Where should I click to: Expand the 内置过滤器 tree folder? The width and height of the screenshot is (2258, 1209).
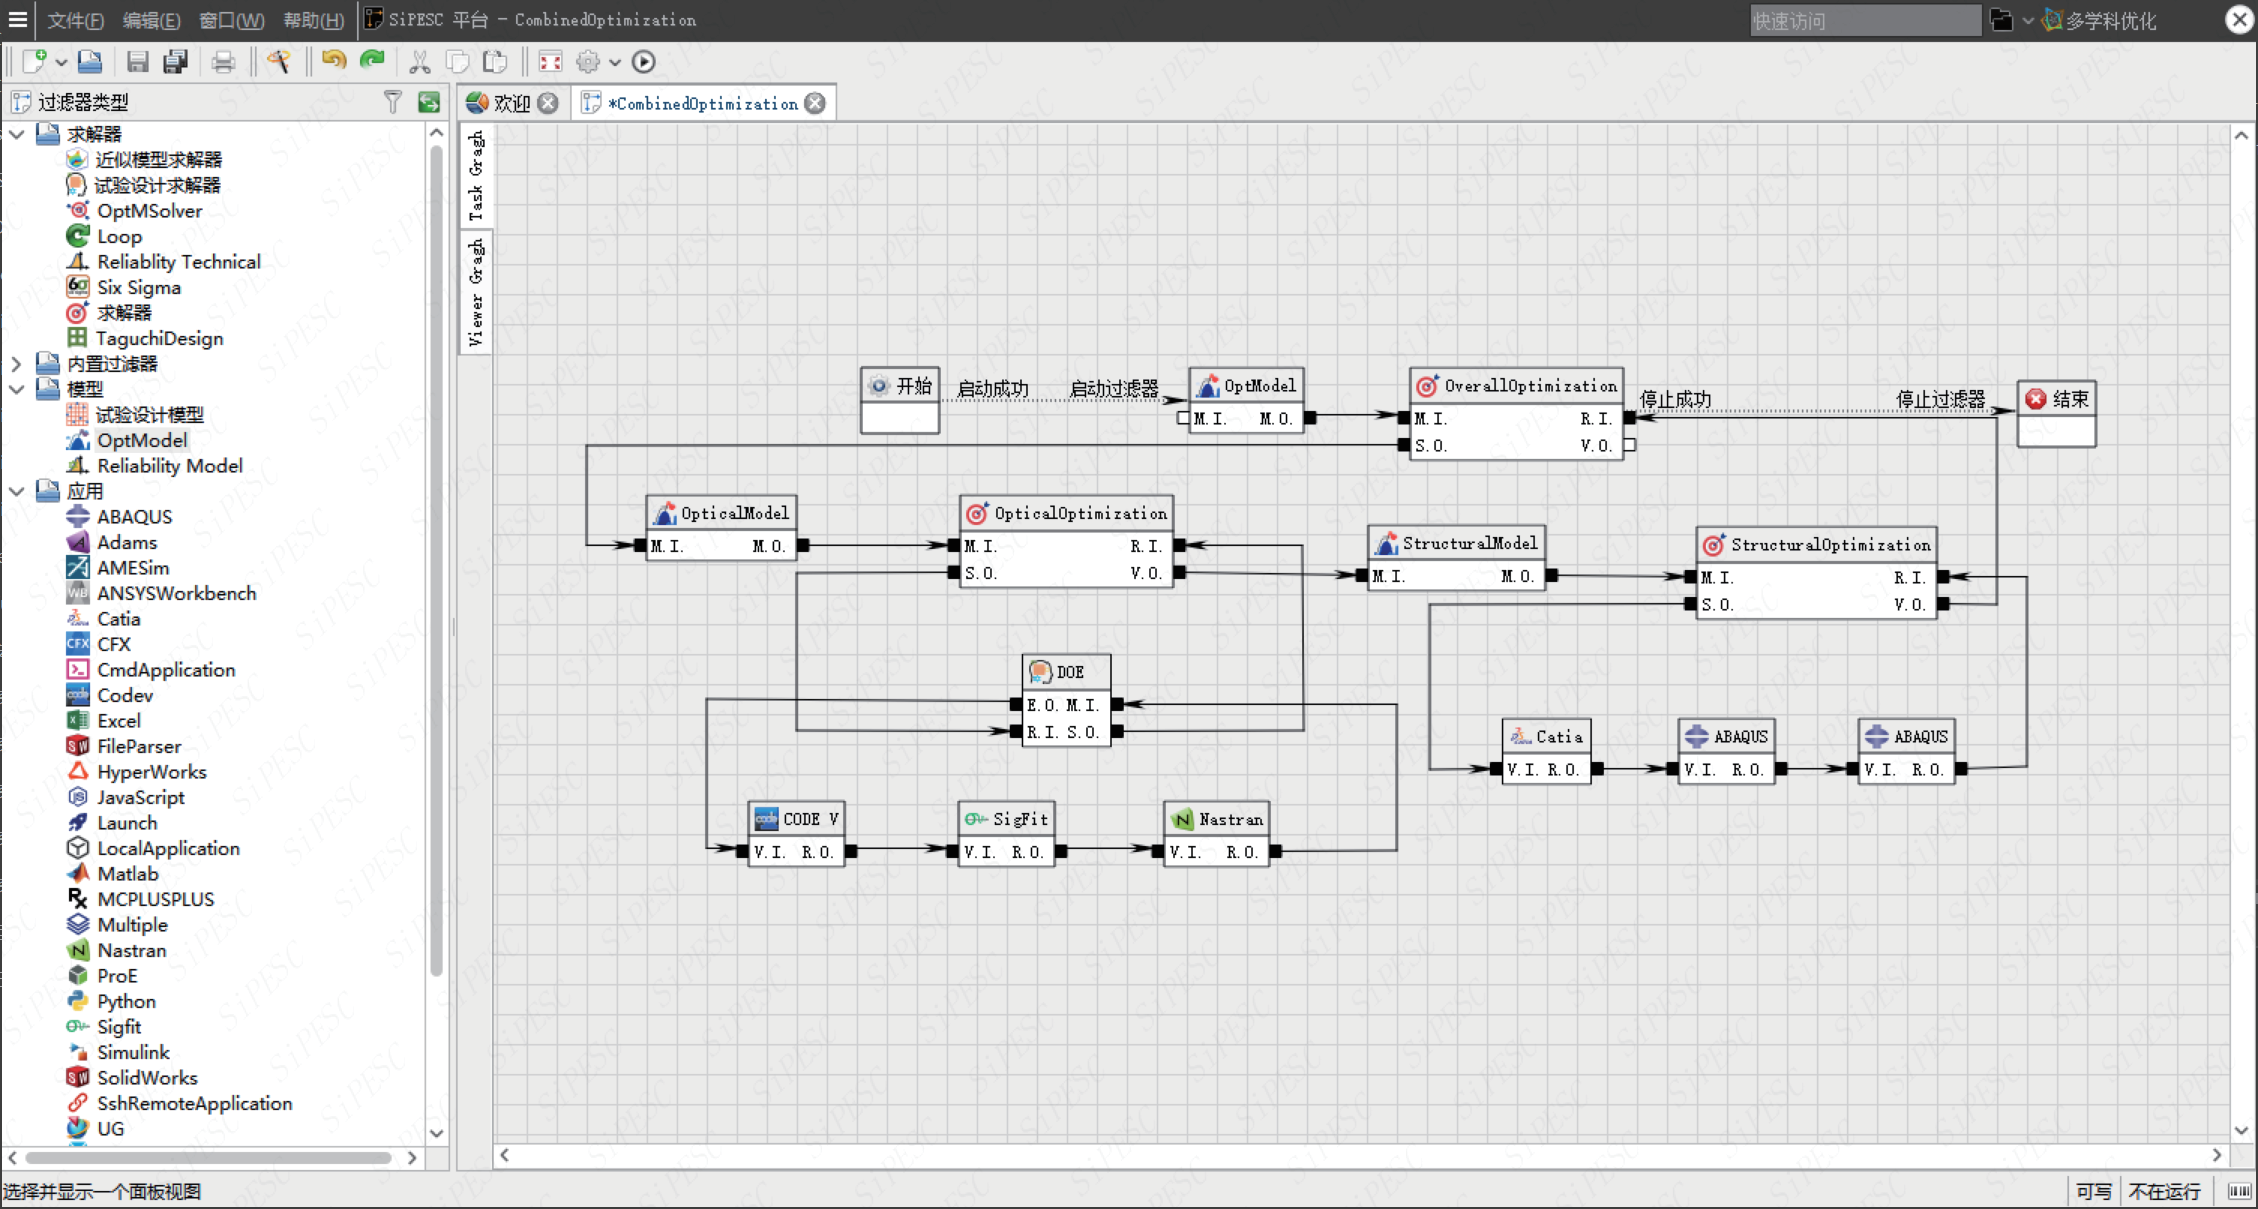[16, 364]
